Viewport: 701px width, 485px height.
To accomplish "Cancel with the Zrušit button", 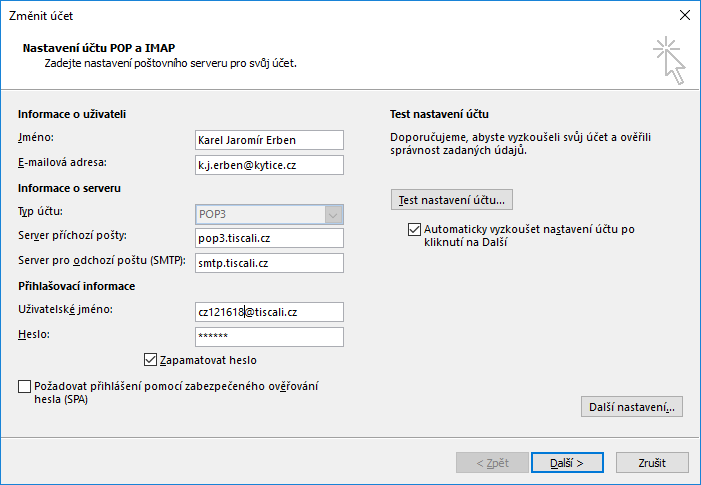I will (652, 463).
